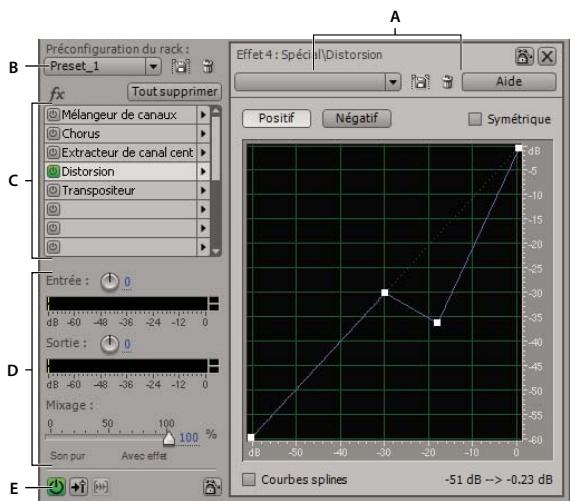Viewport: 576px width, 501px height.
Task: Expand the Mélangeur de canaux slot arrow
Action: [203, 115]
